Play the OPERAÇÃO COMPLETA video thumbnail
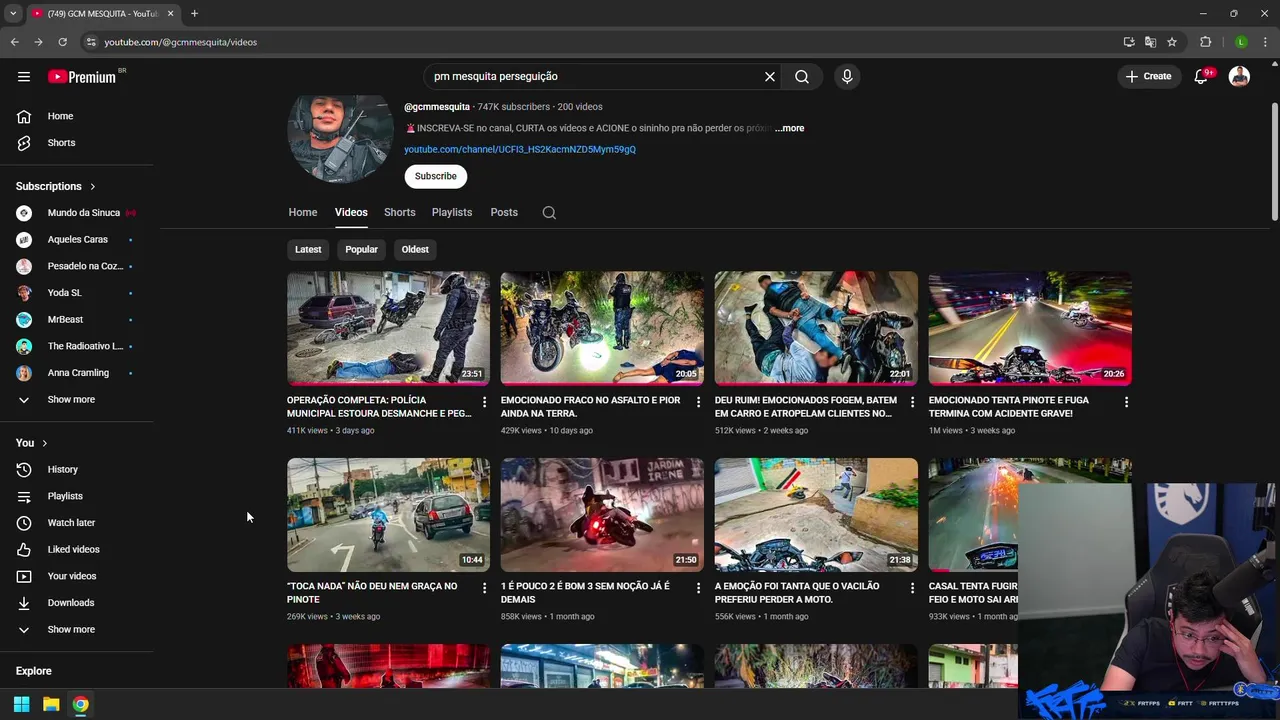The height and width of the screenshot is (720, 1280). click(x=388, y=328)
